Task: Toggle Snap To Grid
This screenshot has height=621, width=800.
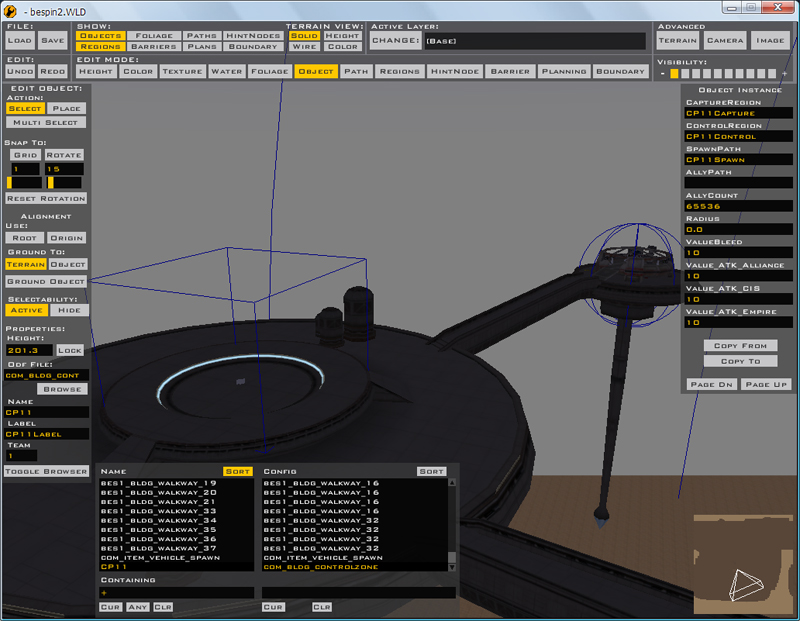Action: 25,155
